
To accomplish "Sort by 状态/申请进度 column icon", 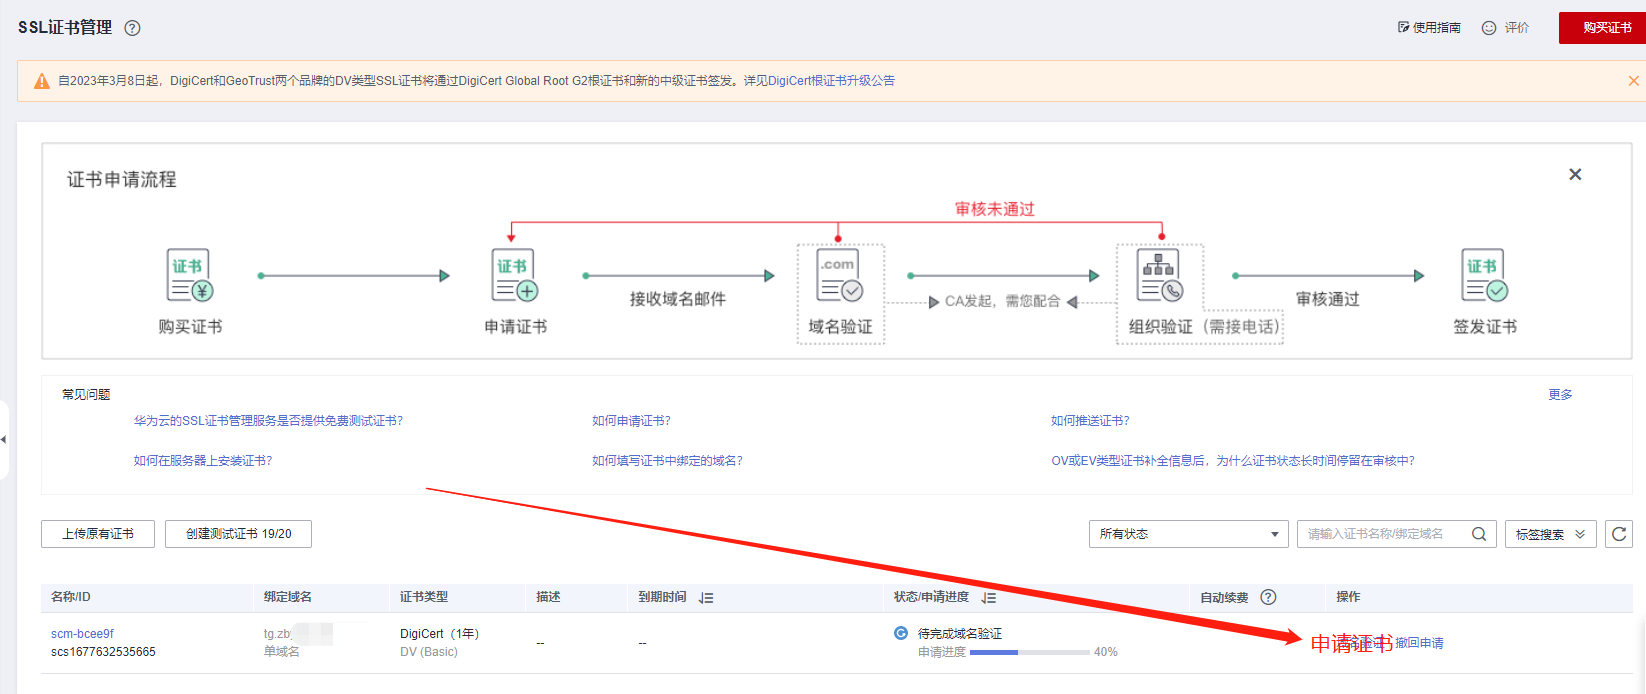I will [988, 598].
